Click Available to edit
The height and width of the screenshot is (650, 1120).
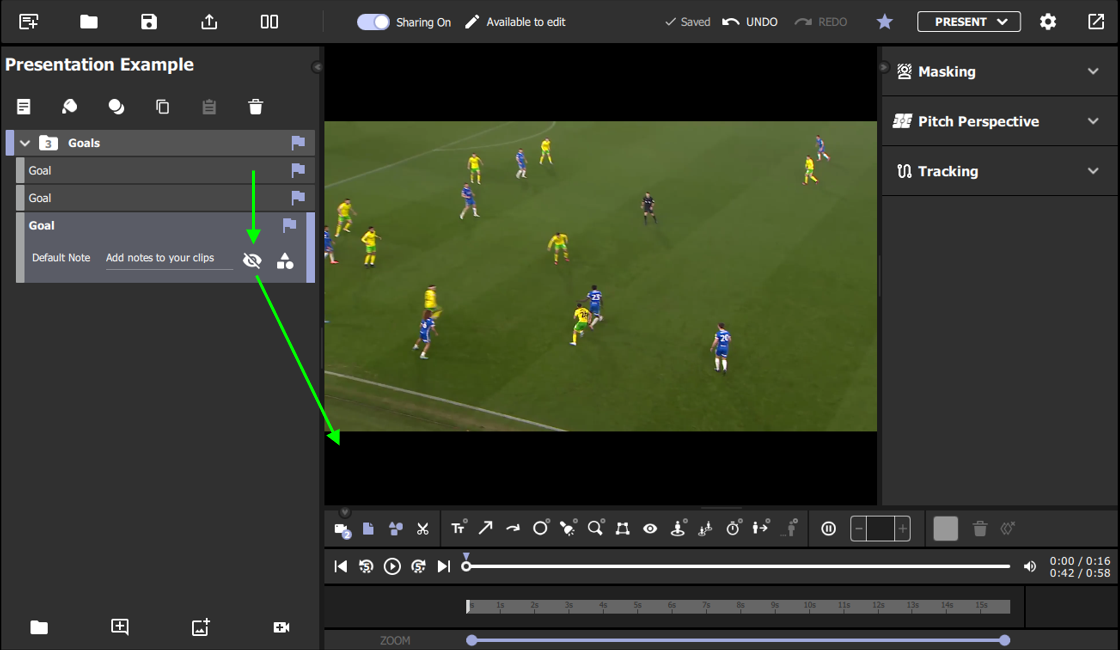524,21
